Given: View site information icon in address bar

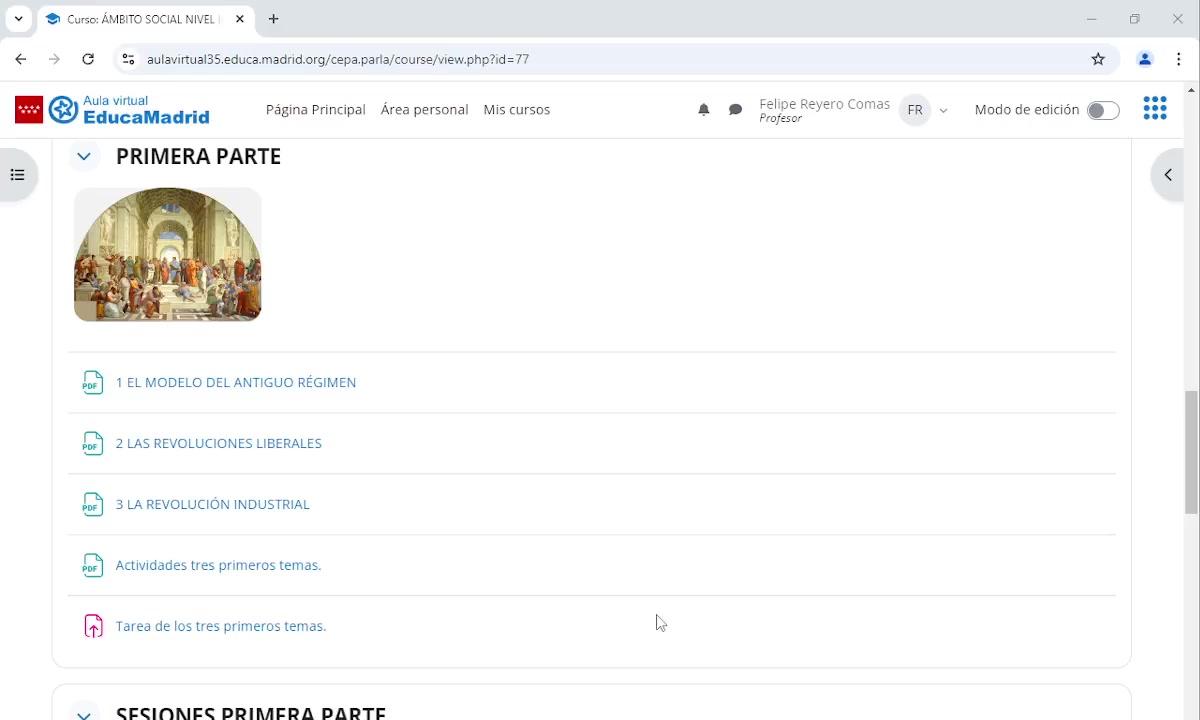Looking at the screenshot, I should (x=128, y=59).
